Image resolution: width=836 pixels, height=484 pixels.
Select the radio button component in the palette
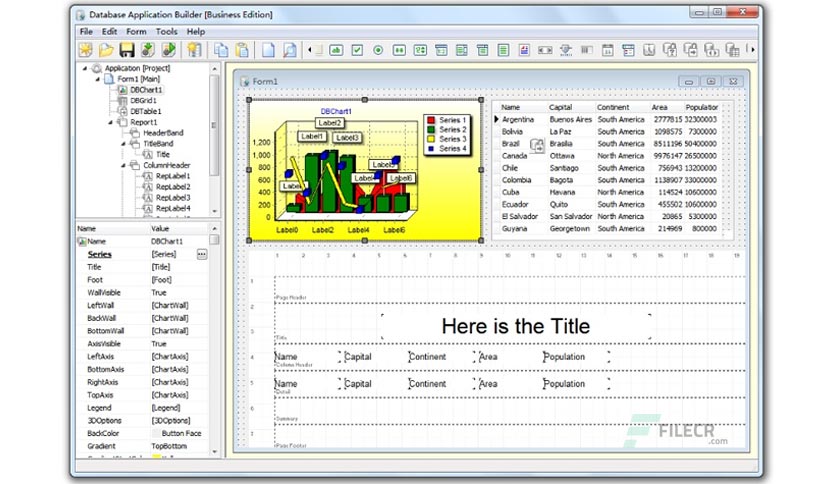point(378,50)
